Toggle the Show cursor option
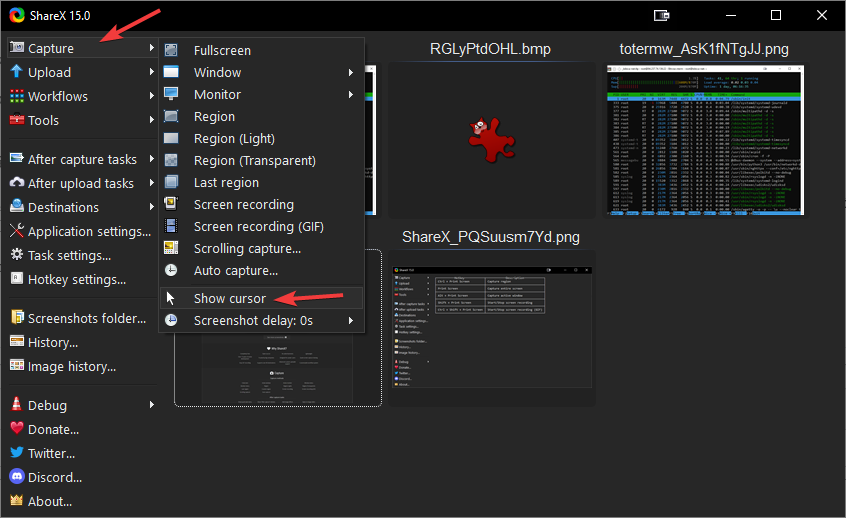The image size is (846, 518). (262, 298)
